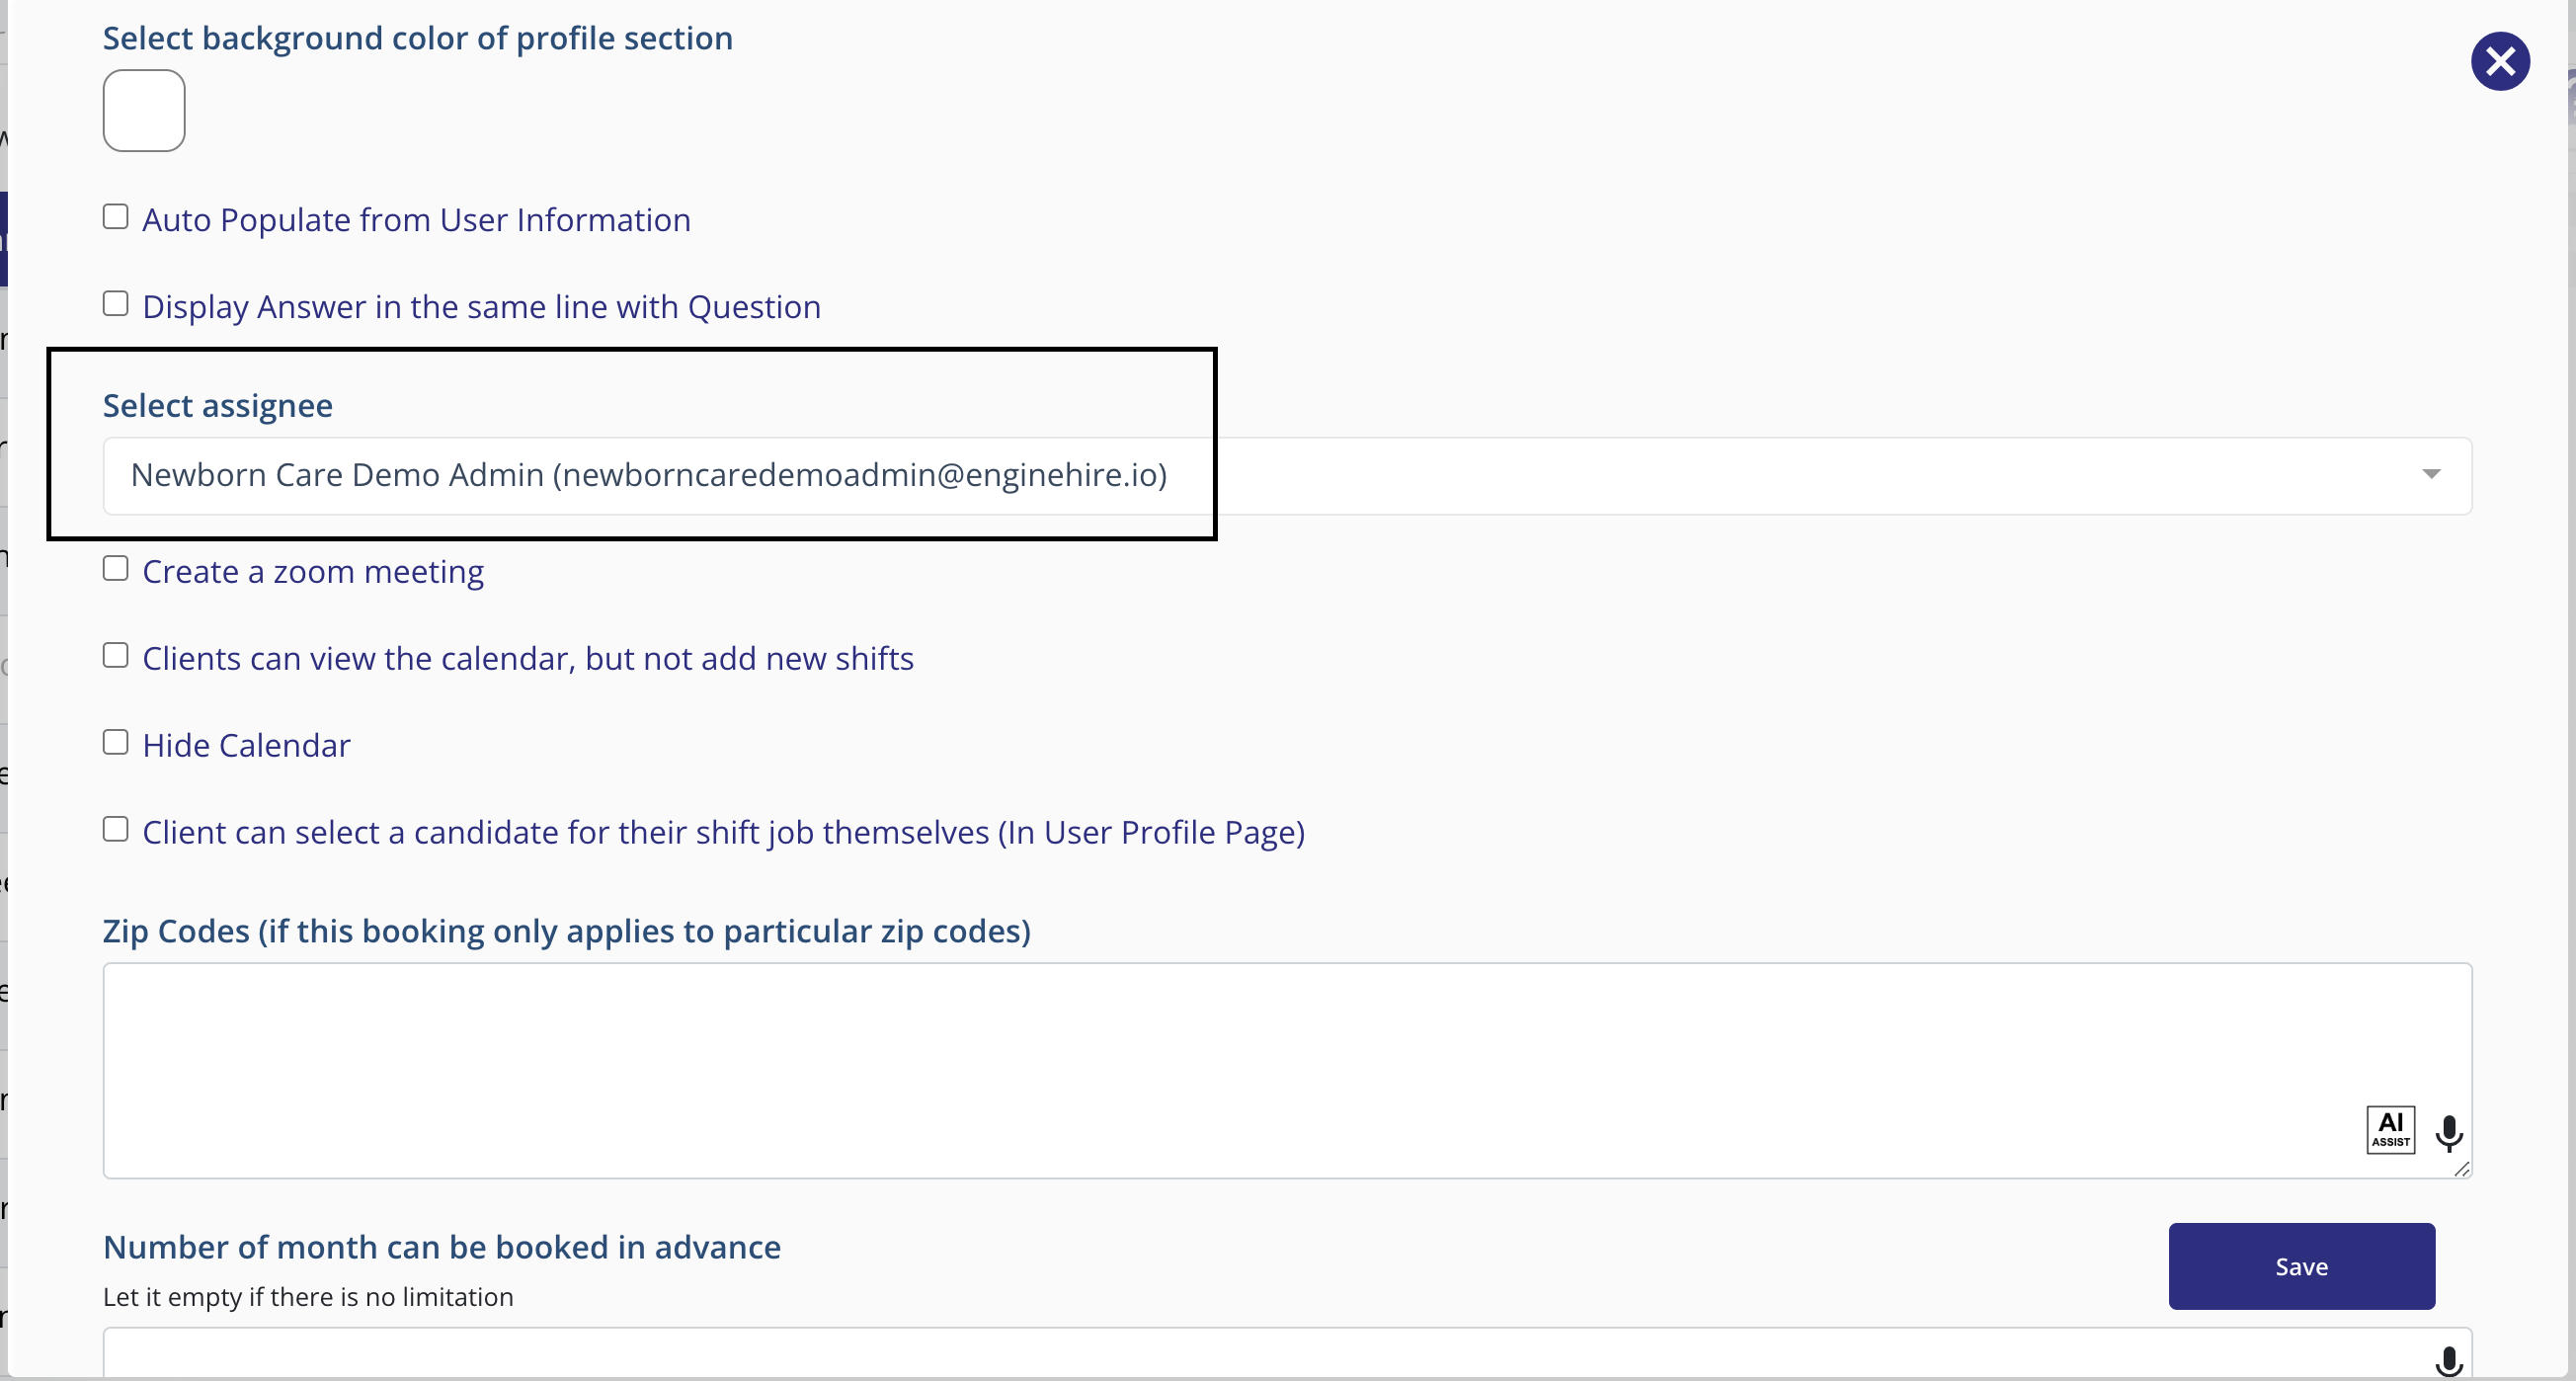Screen dimensions: 2576x1381
Task: Tick Create a zoom meeting checkbox
Action: tap(116, 569)
